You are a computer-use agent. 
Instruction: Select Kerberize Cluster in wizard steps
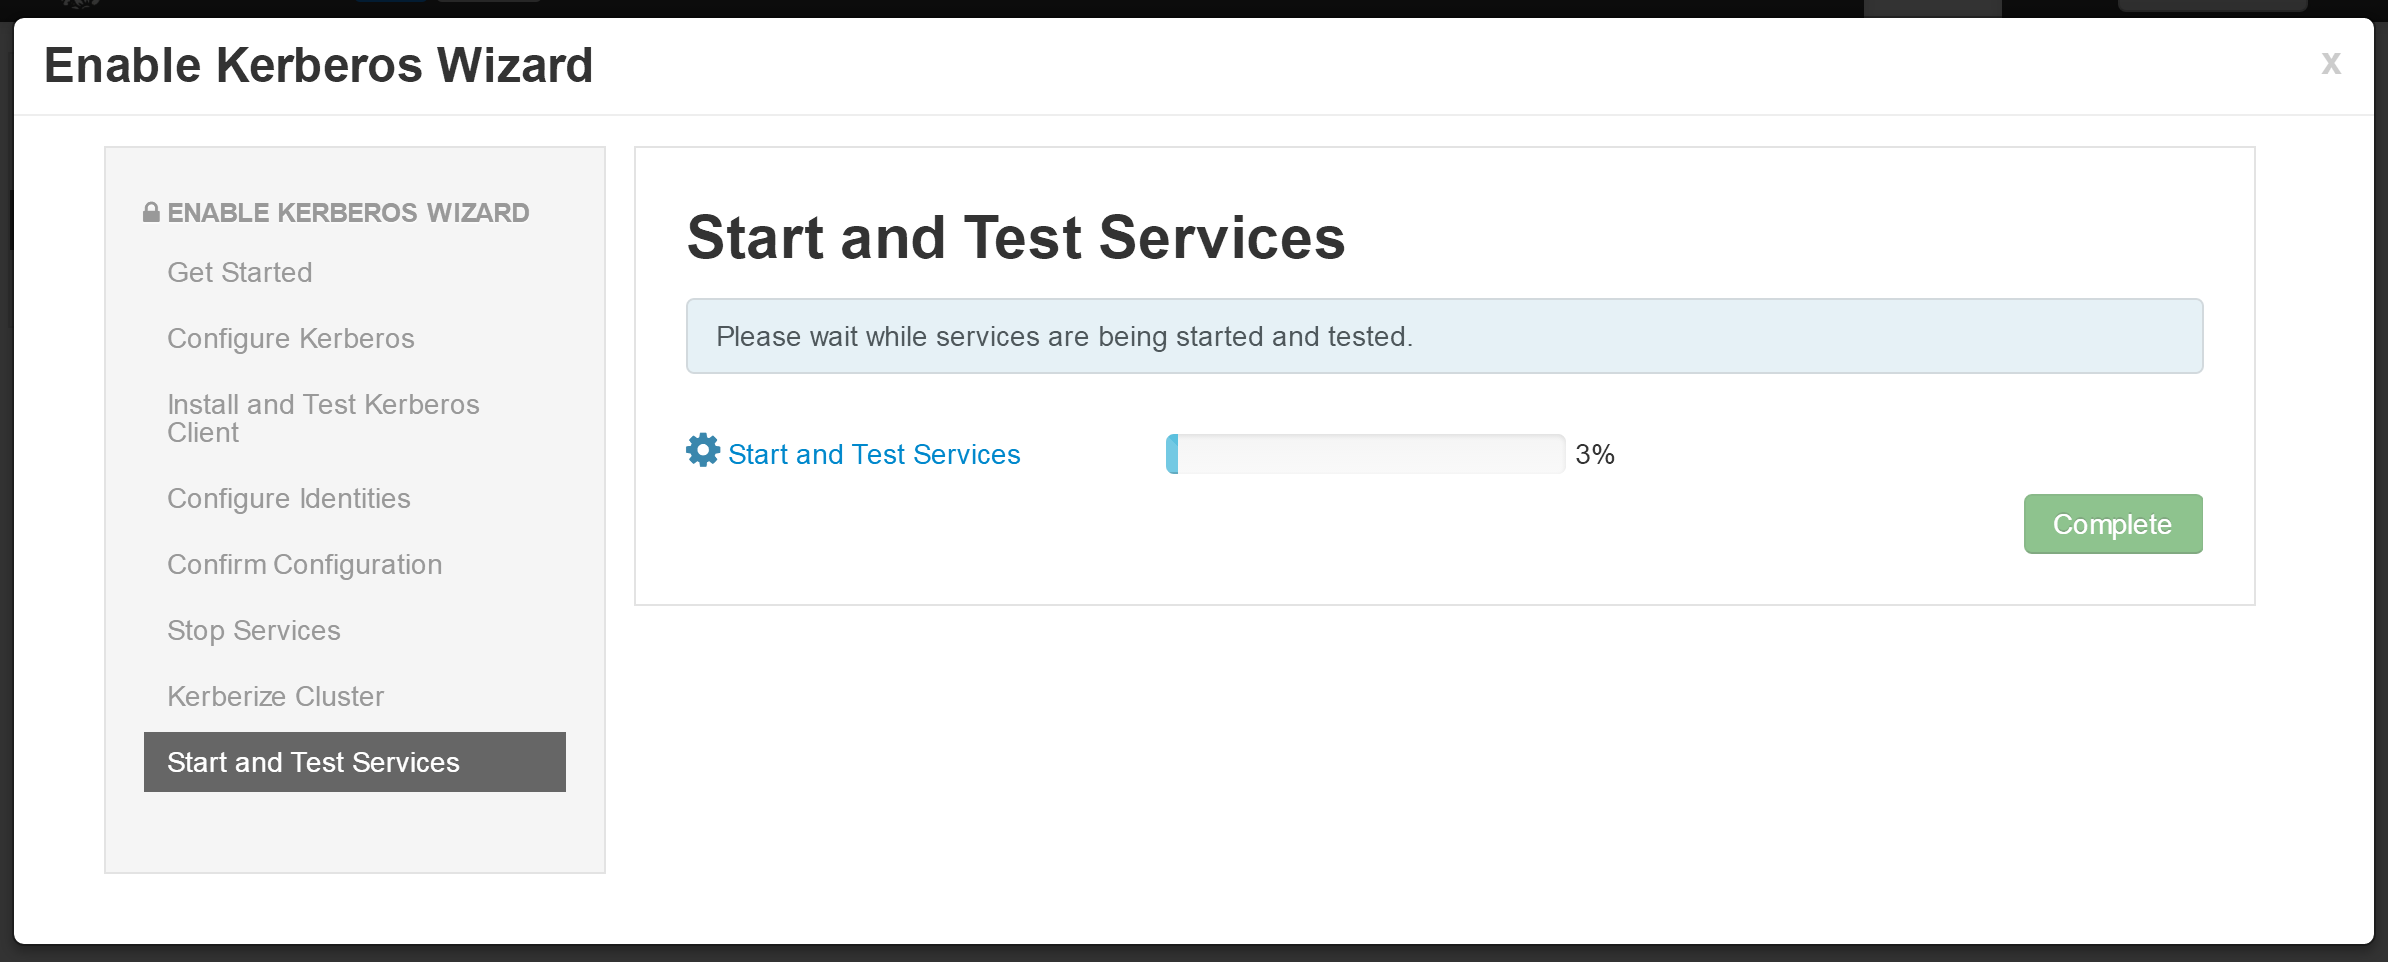click(x=276, y=696)
